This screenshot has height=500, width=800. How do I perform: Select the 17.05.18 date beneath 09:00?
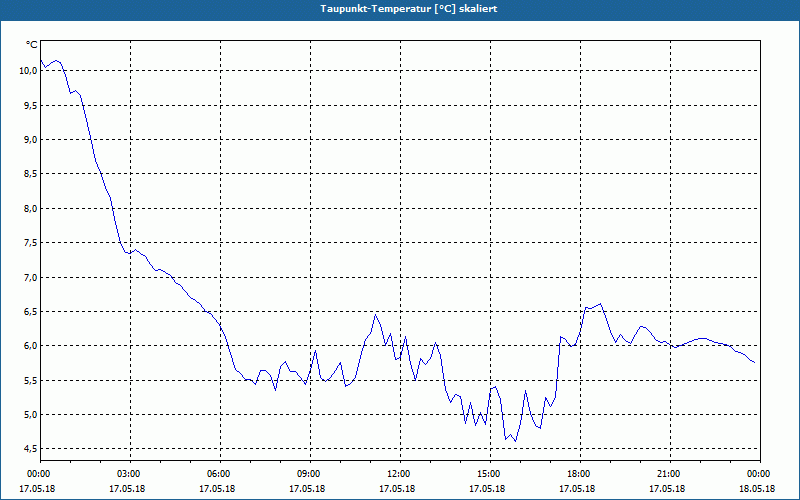point(308,489)
